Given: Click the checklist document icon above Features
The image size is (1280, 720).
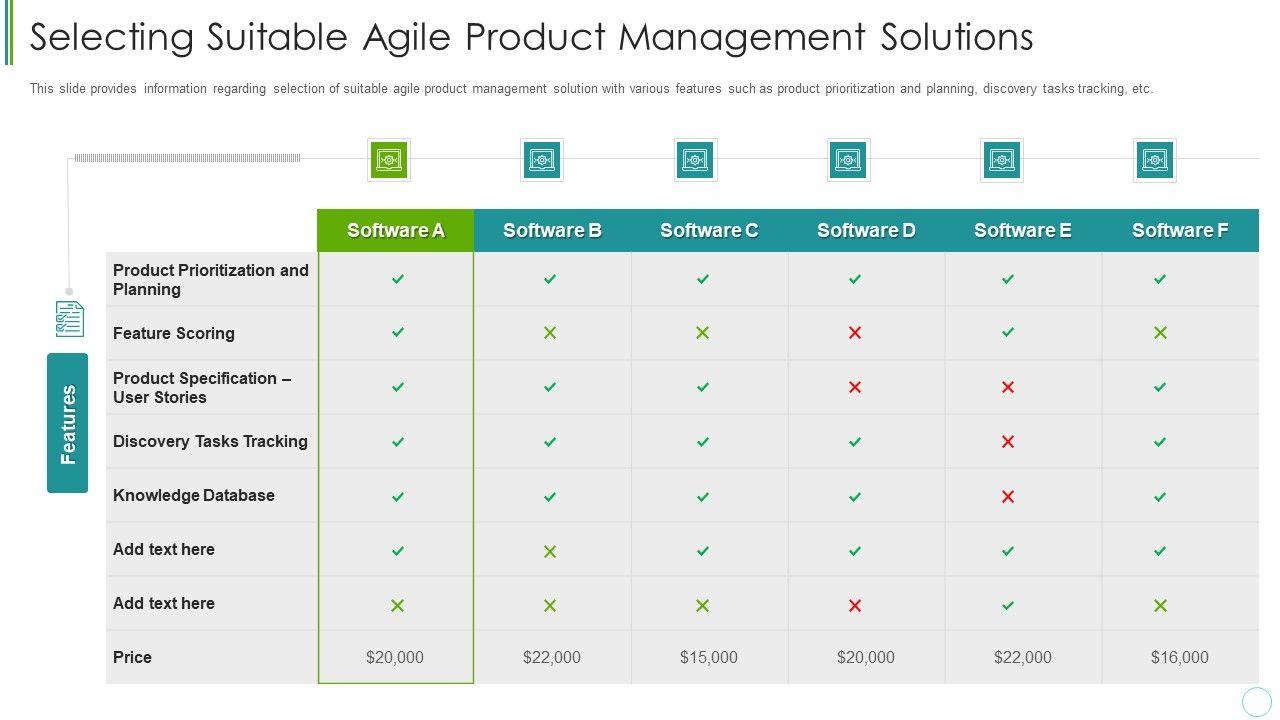Looking at the screenshot, I should (69, 319).
